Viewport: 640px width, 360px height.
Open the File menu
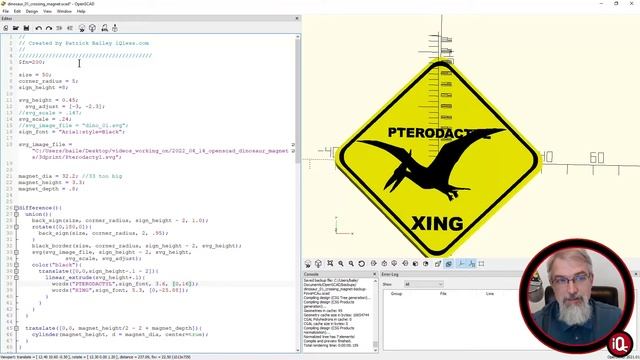coord(6,11)
